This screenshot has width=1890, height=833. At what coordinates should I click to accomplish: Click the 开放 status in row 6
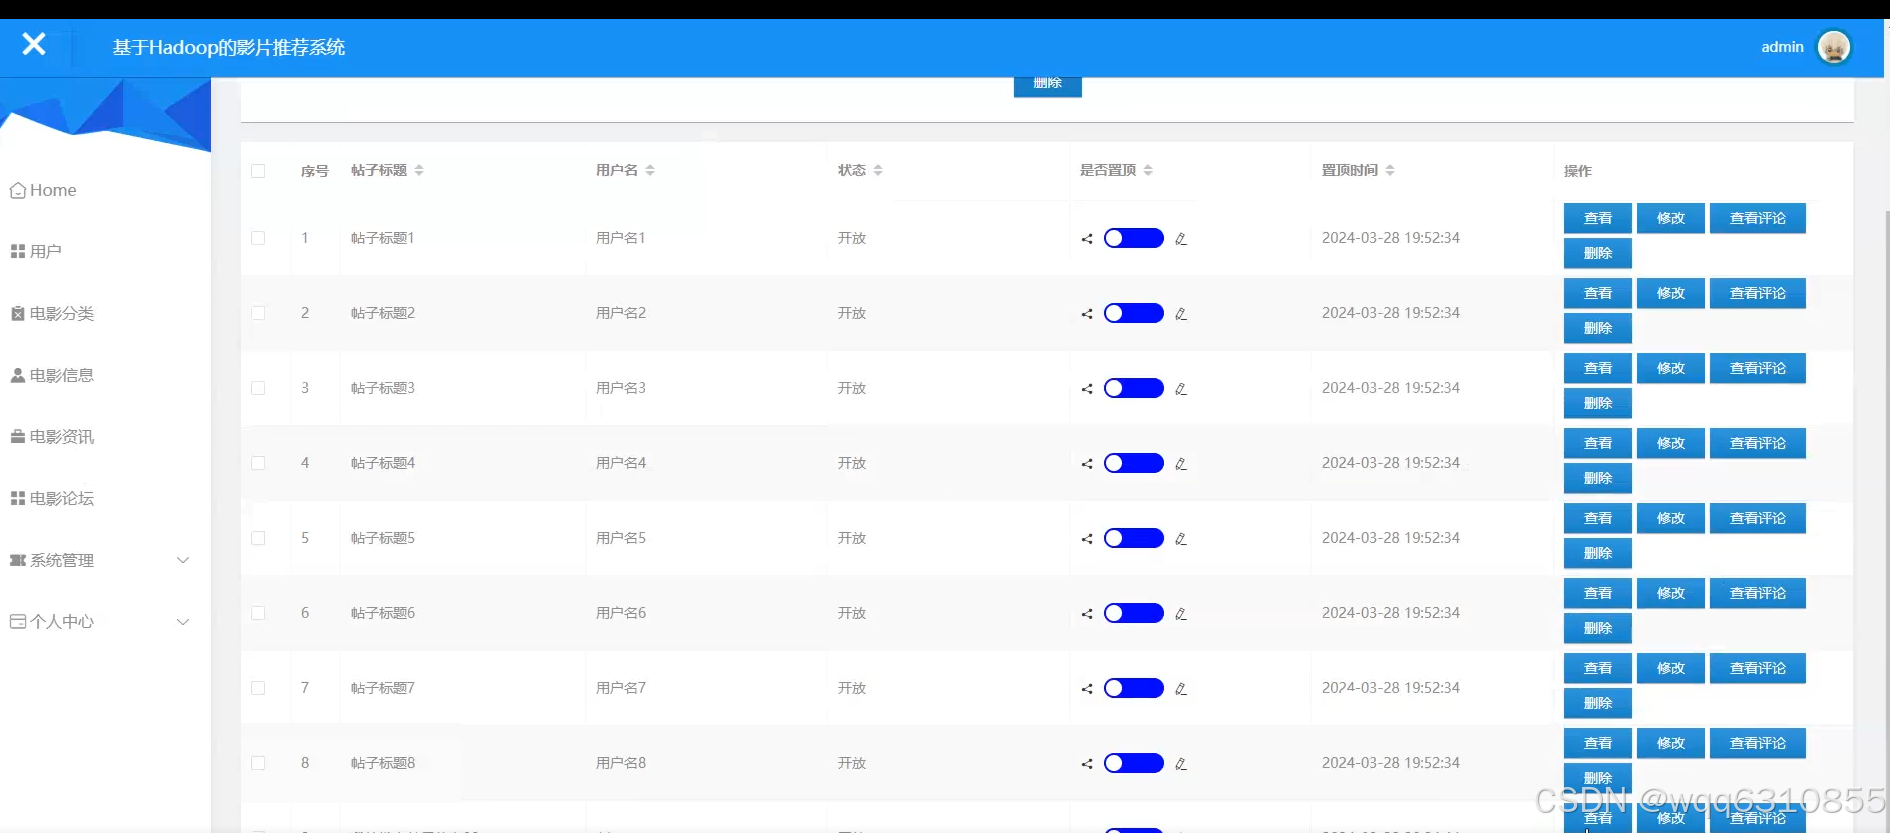point(852,613)
